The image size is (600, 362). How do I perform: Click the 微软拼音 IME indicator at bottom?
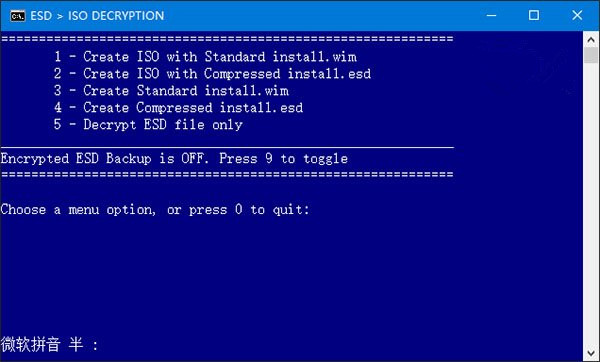coord(31,344)
